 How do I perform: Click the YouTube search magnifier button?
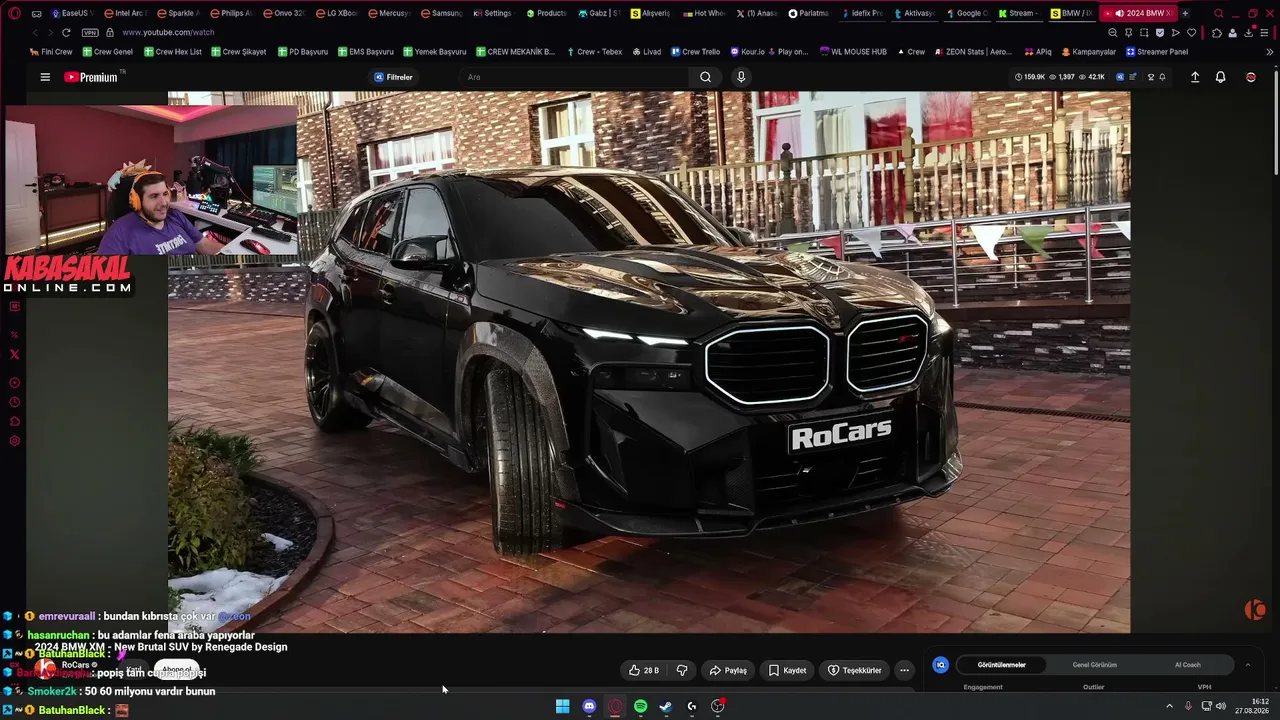tap(706, 77)
